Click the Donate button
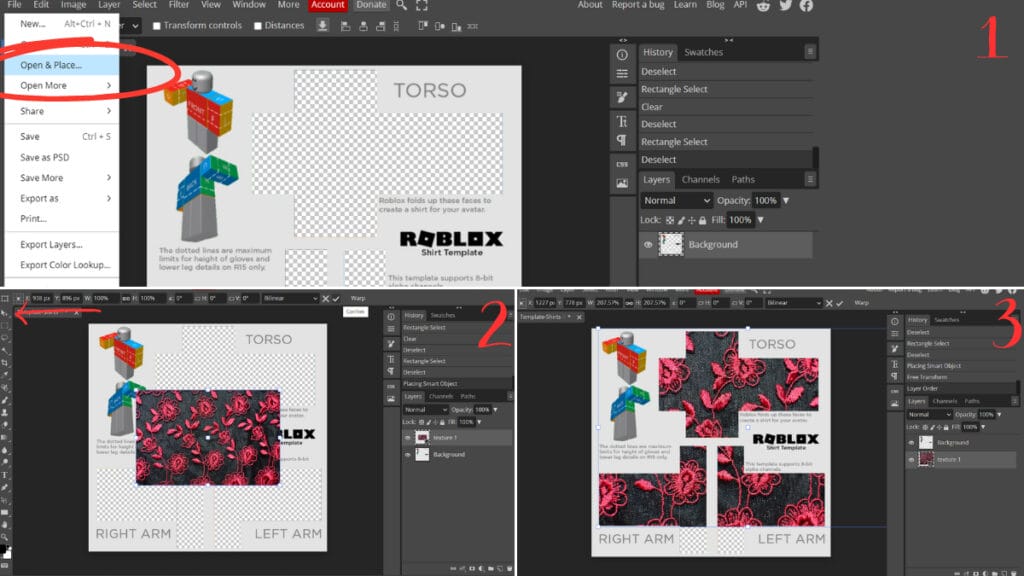Screen dimensions: 1024x576 371,5
